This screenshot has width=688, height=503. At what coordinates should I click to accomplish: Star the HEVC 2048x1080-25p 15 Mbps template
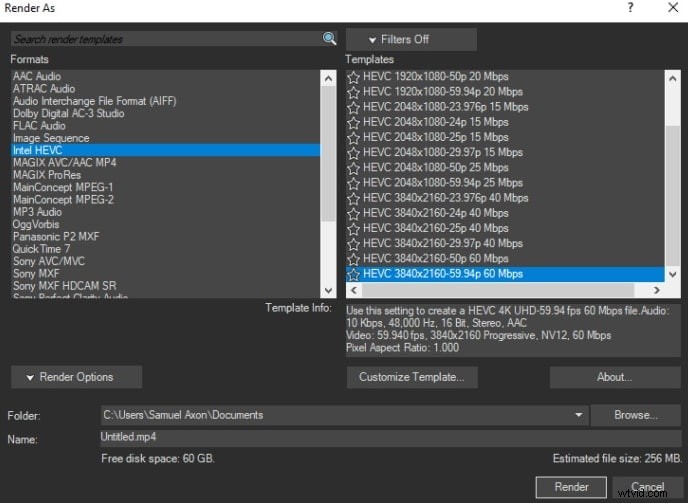click(354, 138)
